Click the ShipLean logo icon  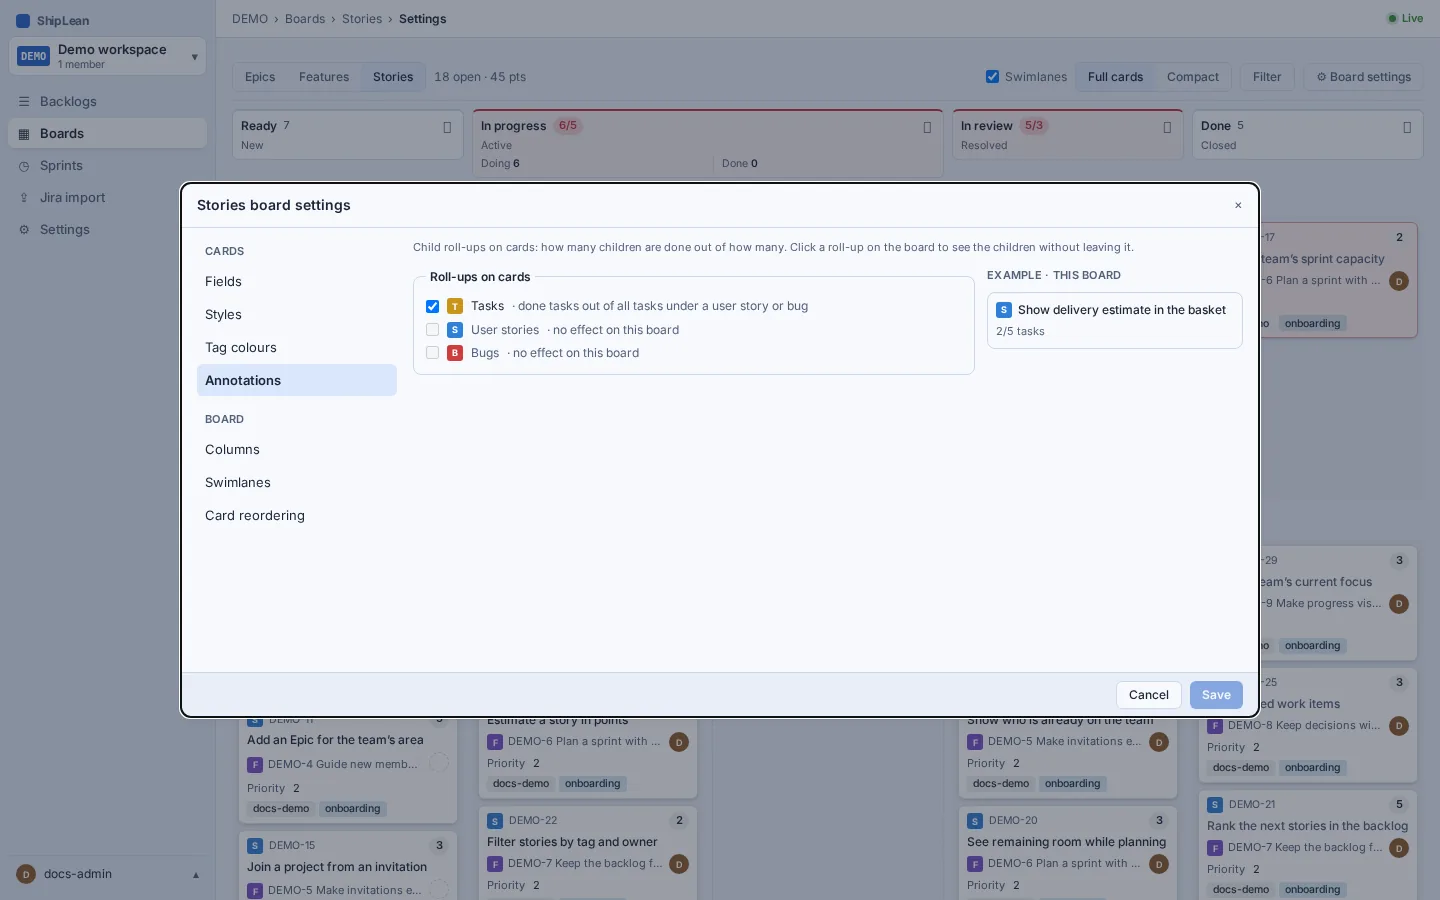coord(23,21)
